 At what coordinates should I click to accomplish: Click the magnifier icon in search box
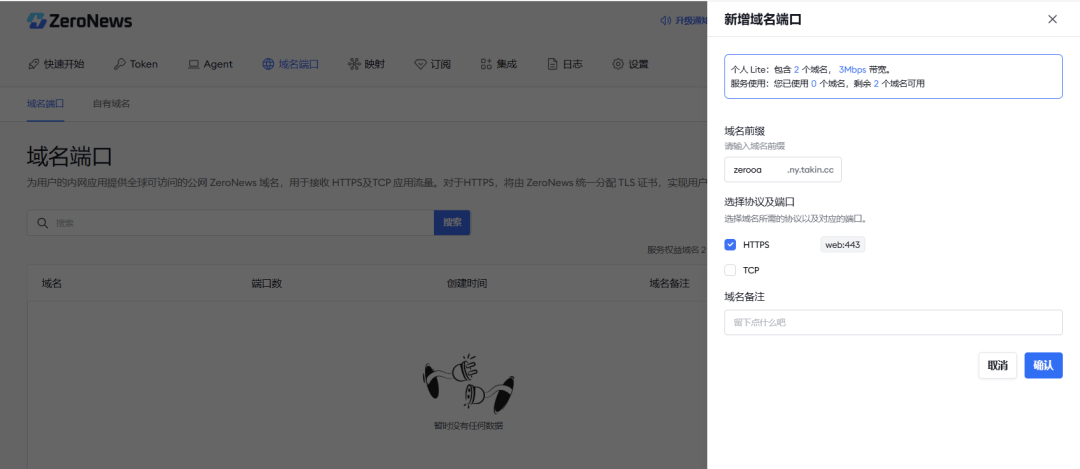tap(42, 222)
